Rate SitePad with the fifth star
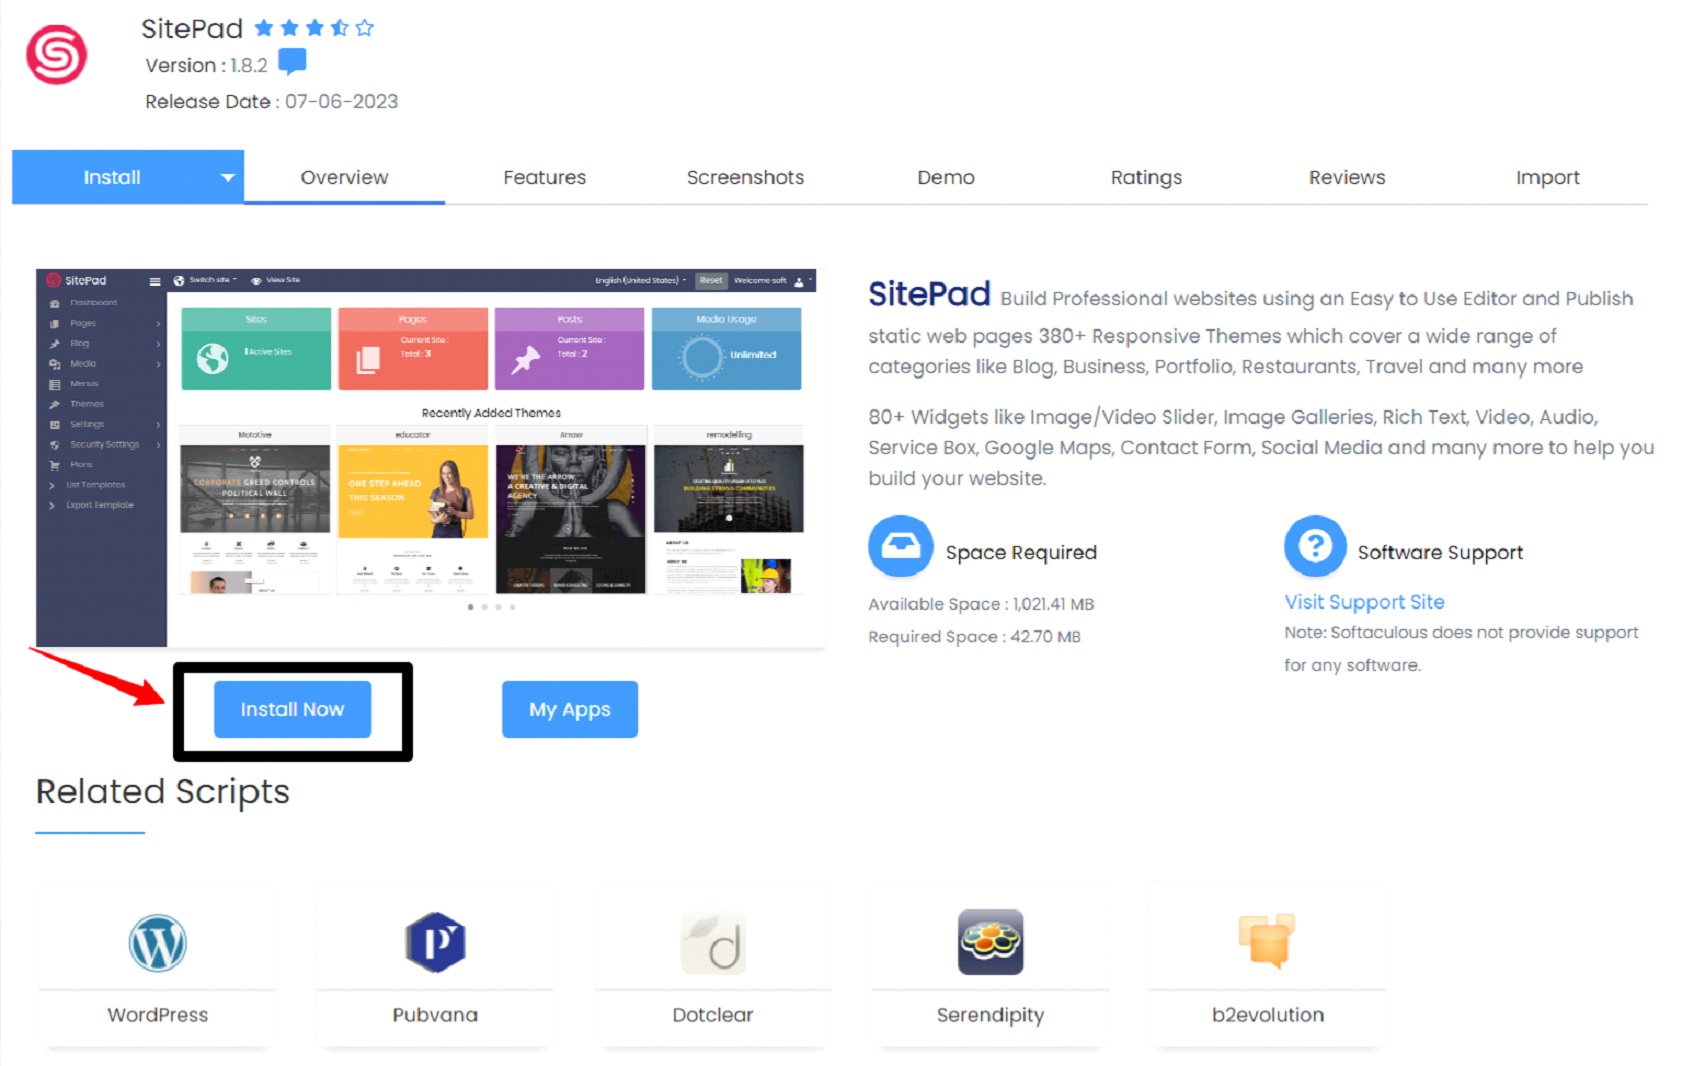 pos(364,28)
